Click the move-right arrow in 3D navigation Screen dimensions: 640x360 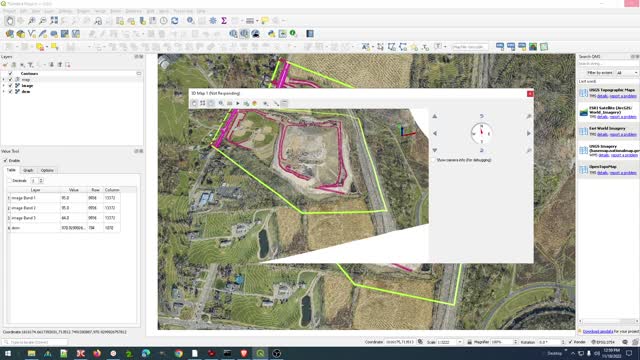529,133
